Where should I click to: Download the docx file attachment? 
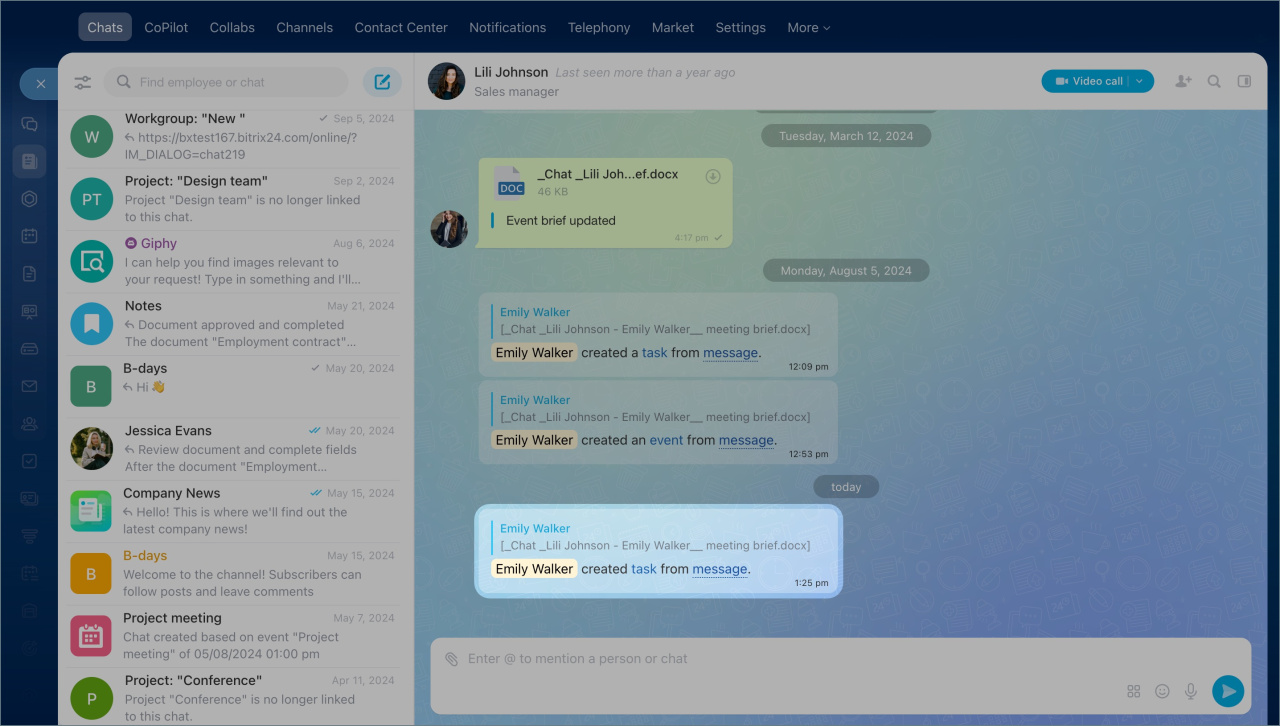(x=713, y=176)
